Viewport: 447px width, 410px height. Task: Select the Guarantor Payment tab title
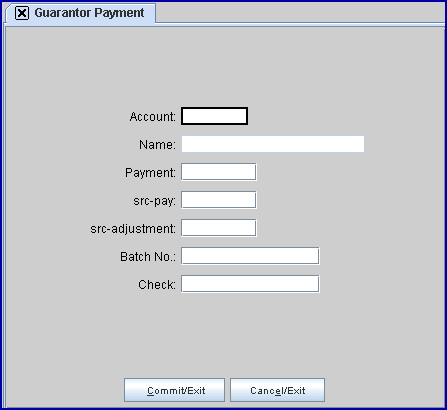click(x=89, y=13)
